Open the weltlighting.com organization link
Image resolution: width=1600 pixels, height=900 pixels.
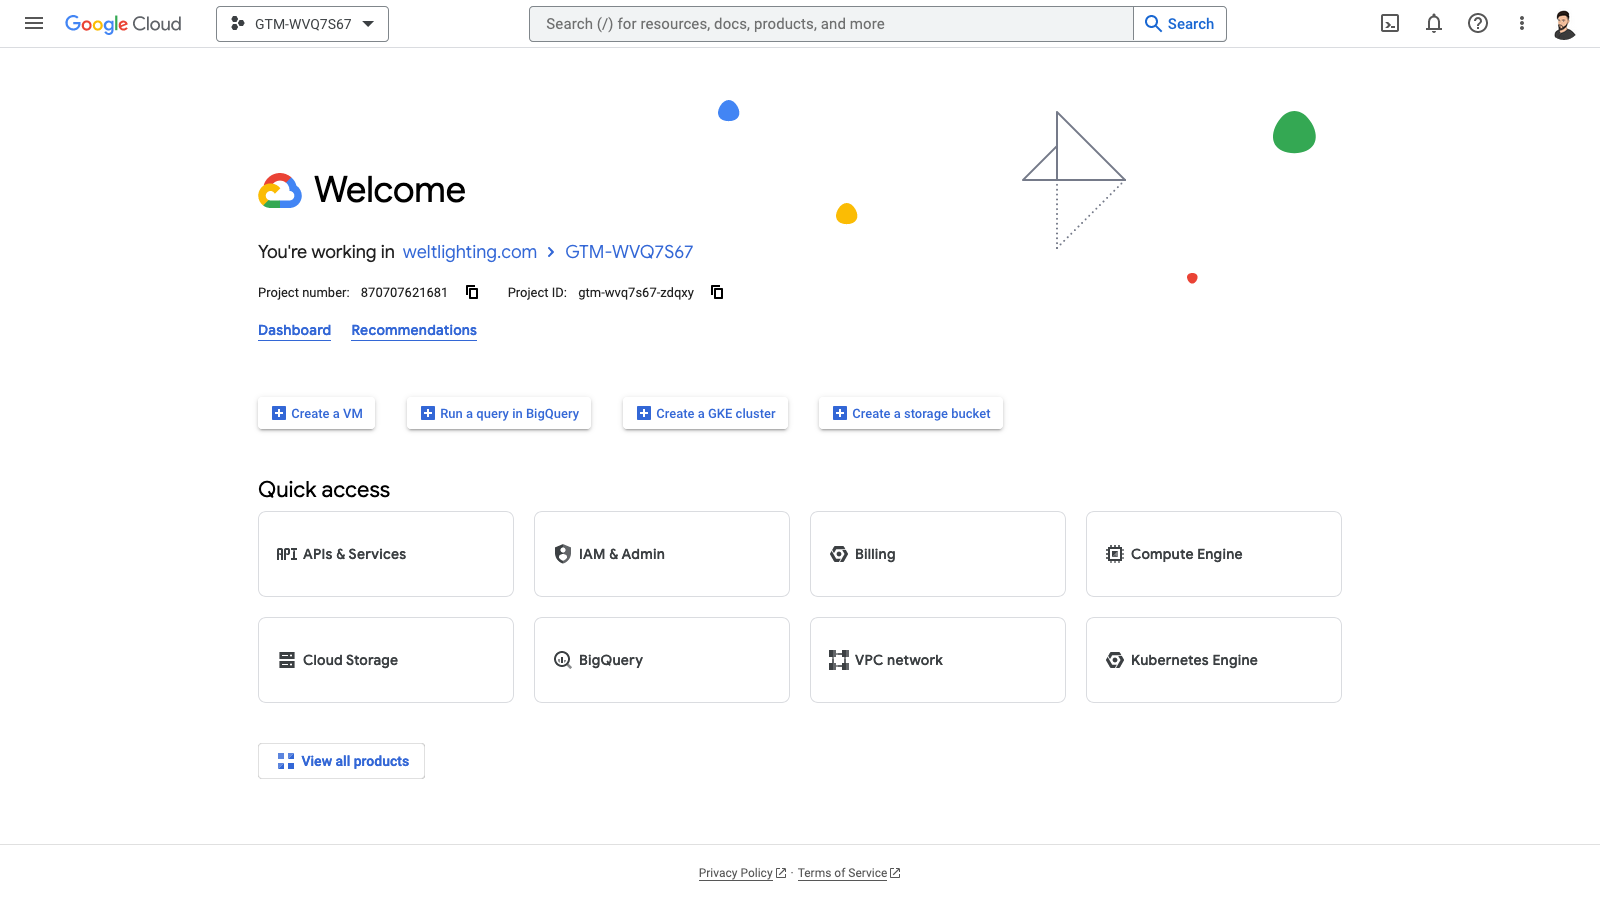point(470,252)
